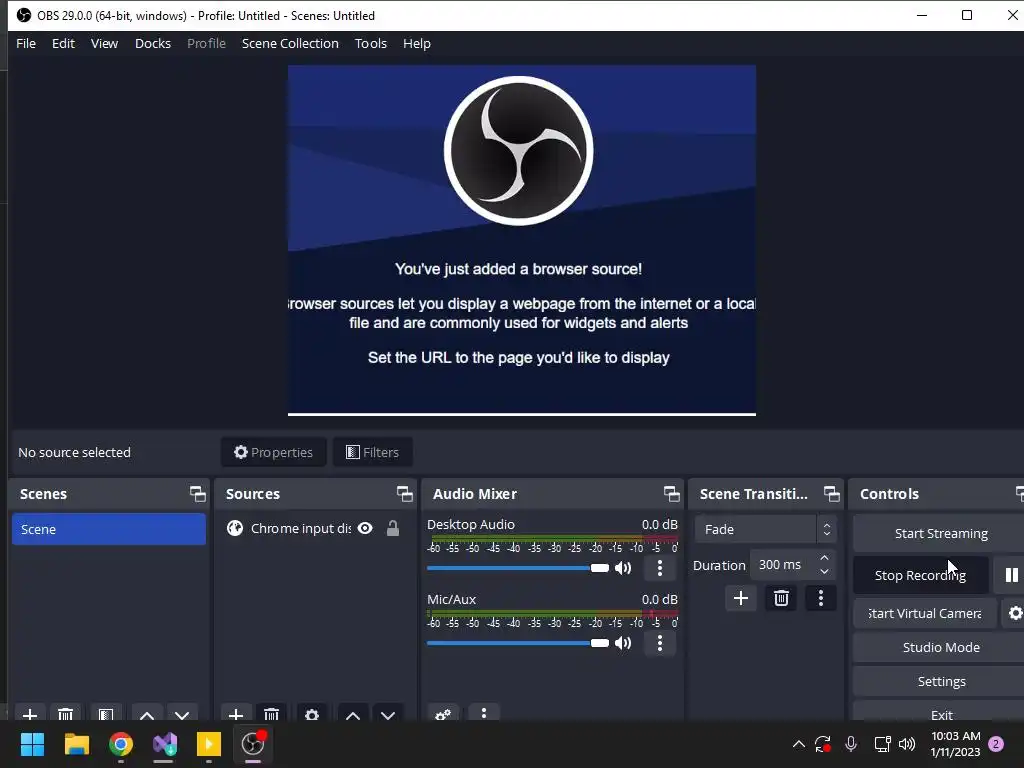Move source up arrow
The image size is (1024, 768).
point(353,714)
